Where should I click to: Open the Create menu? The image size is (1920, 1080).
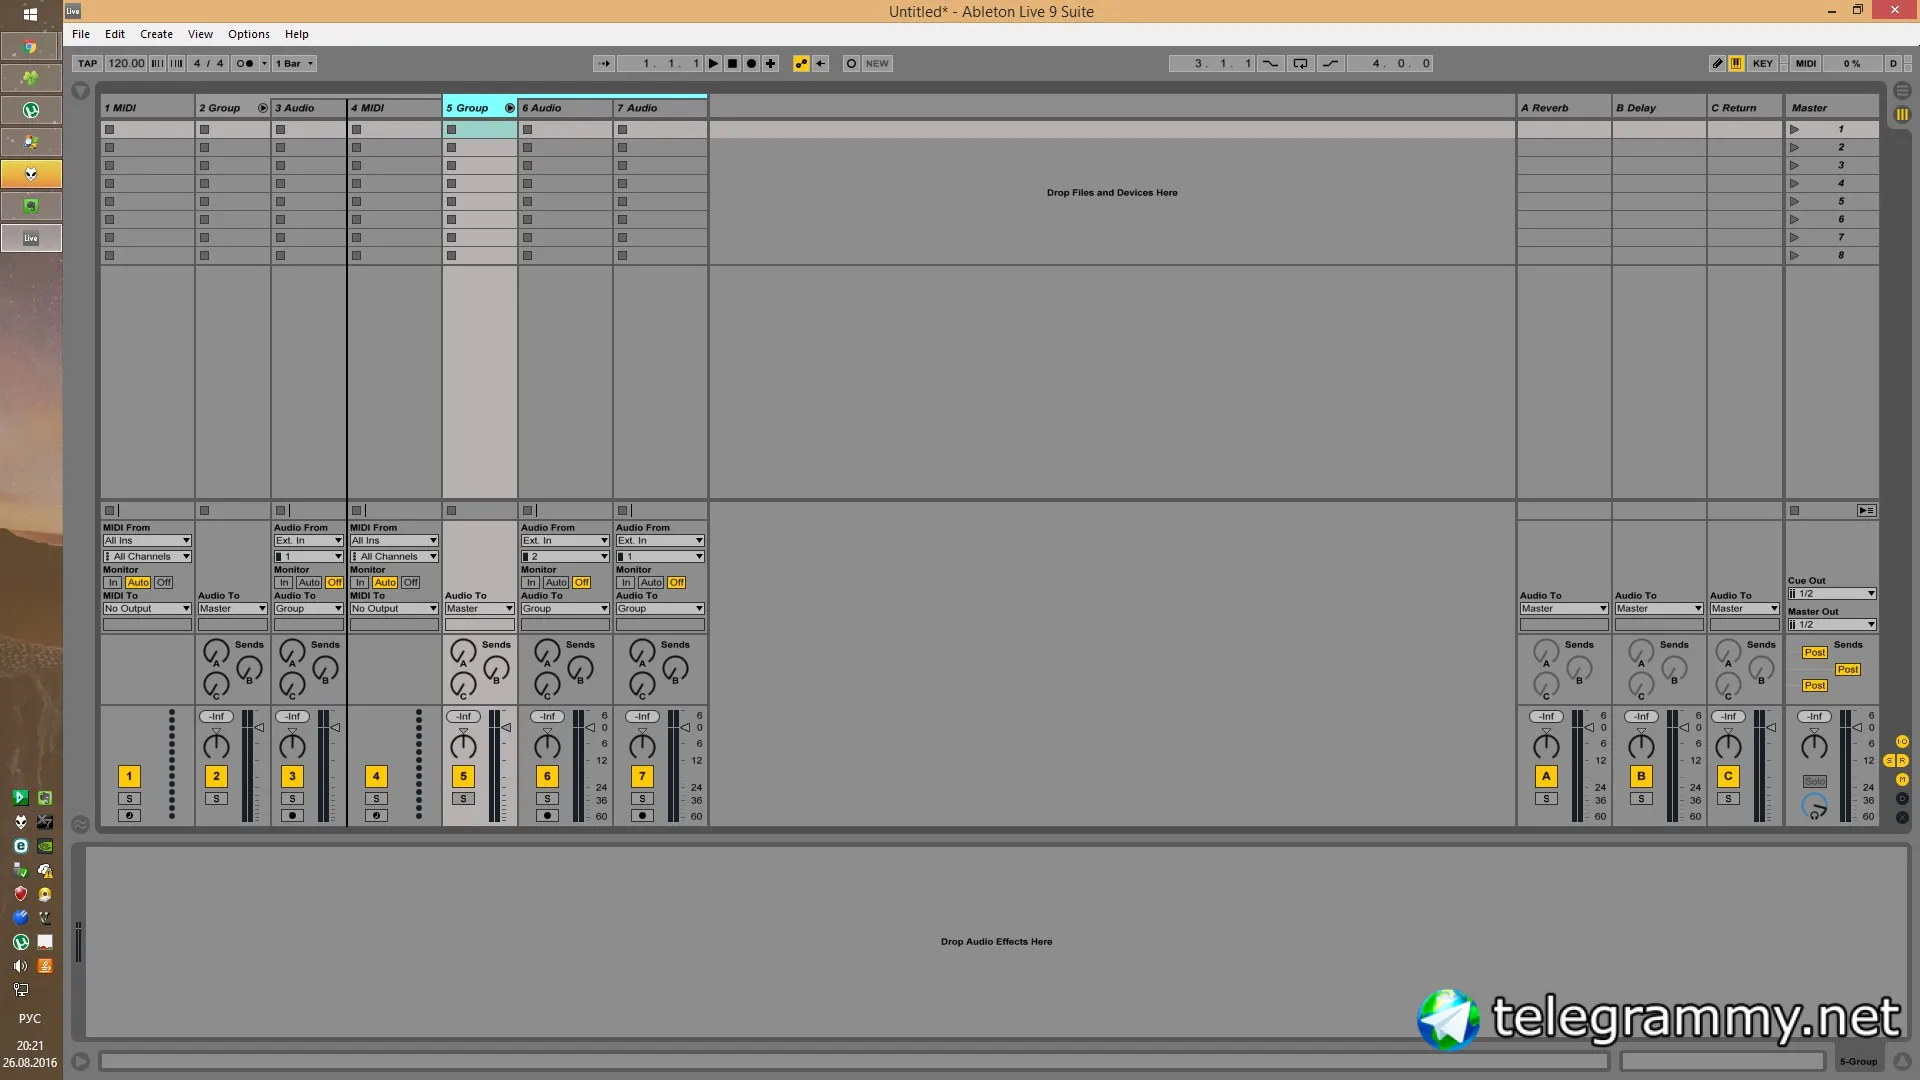tap(156, 34)
